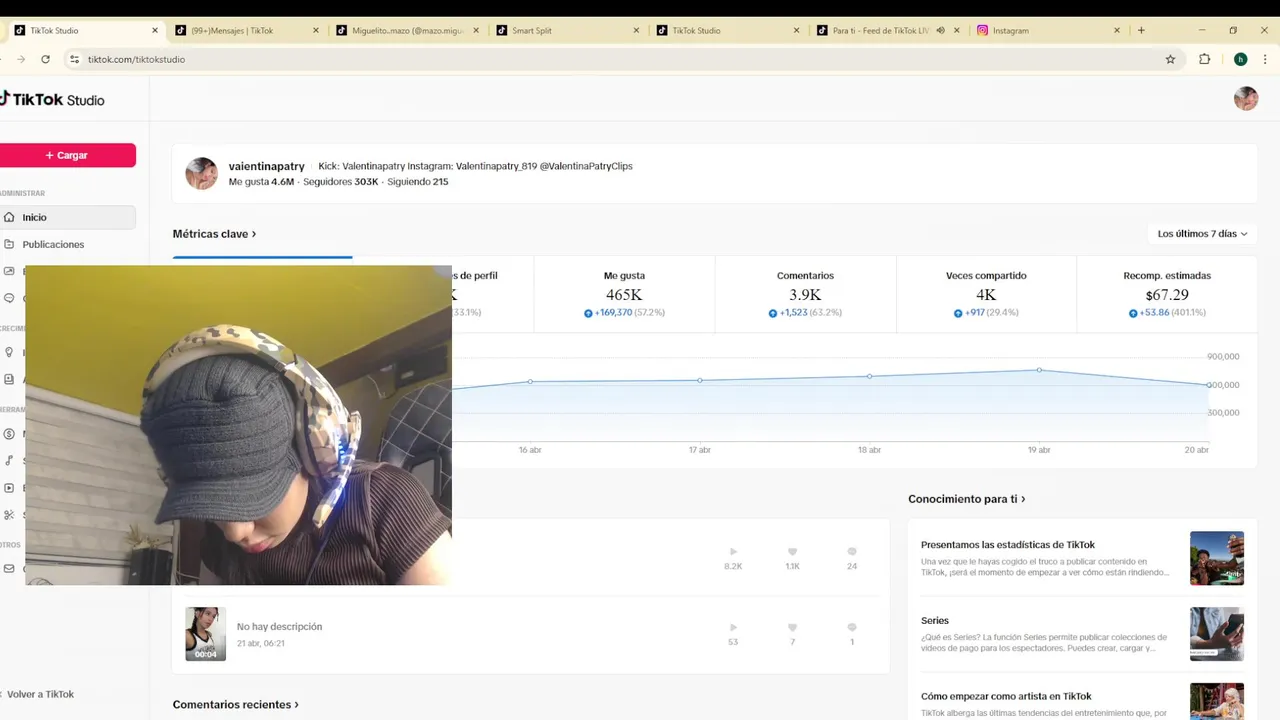Open a new browser tab
Image resolution: width=1280 pixels, height=720 pixels.
[x=1141, y=30]
